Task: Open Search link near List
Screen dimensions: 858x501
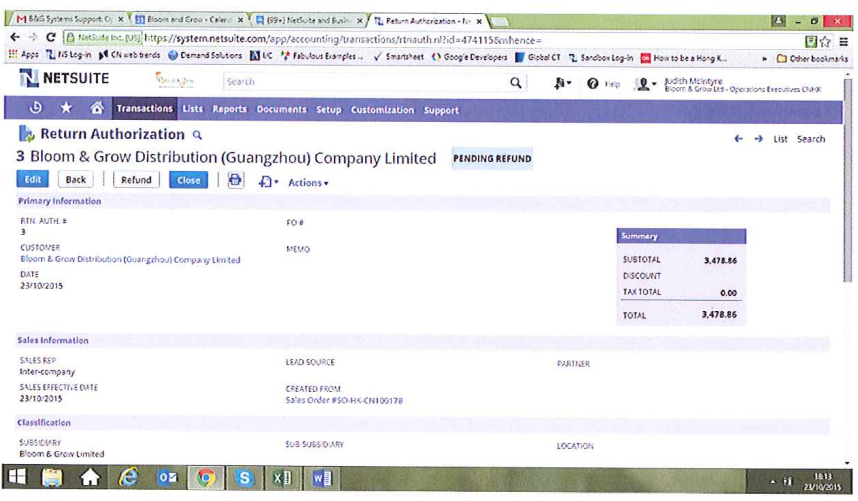Action: 811,139
